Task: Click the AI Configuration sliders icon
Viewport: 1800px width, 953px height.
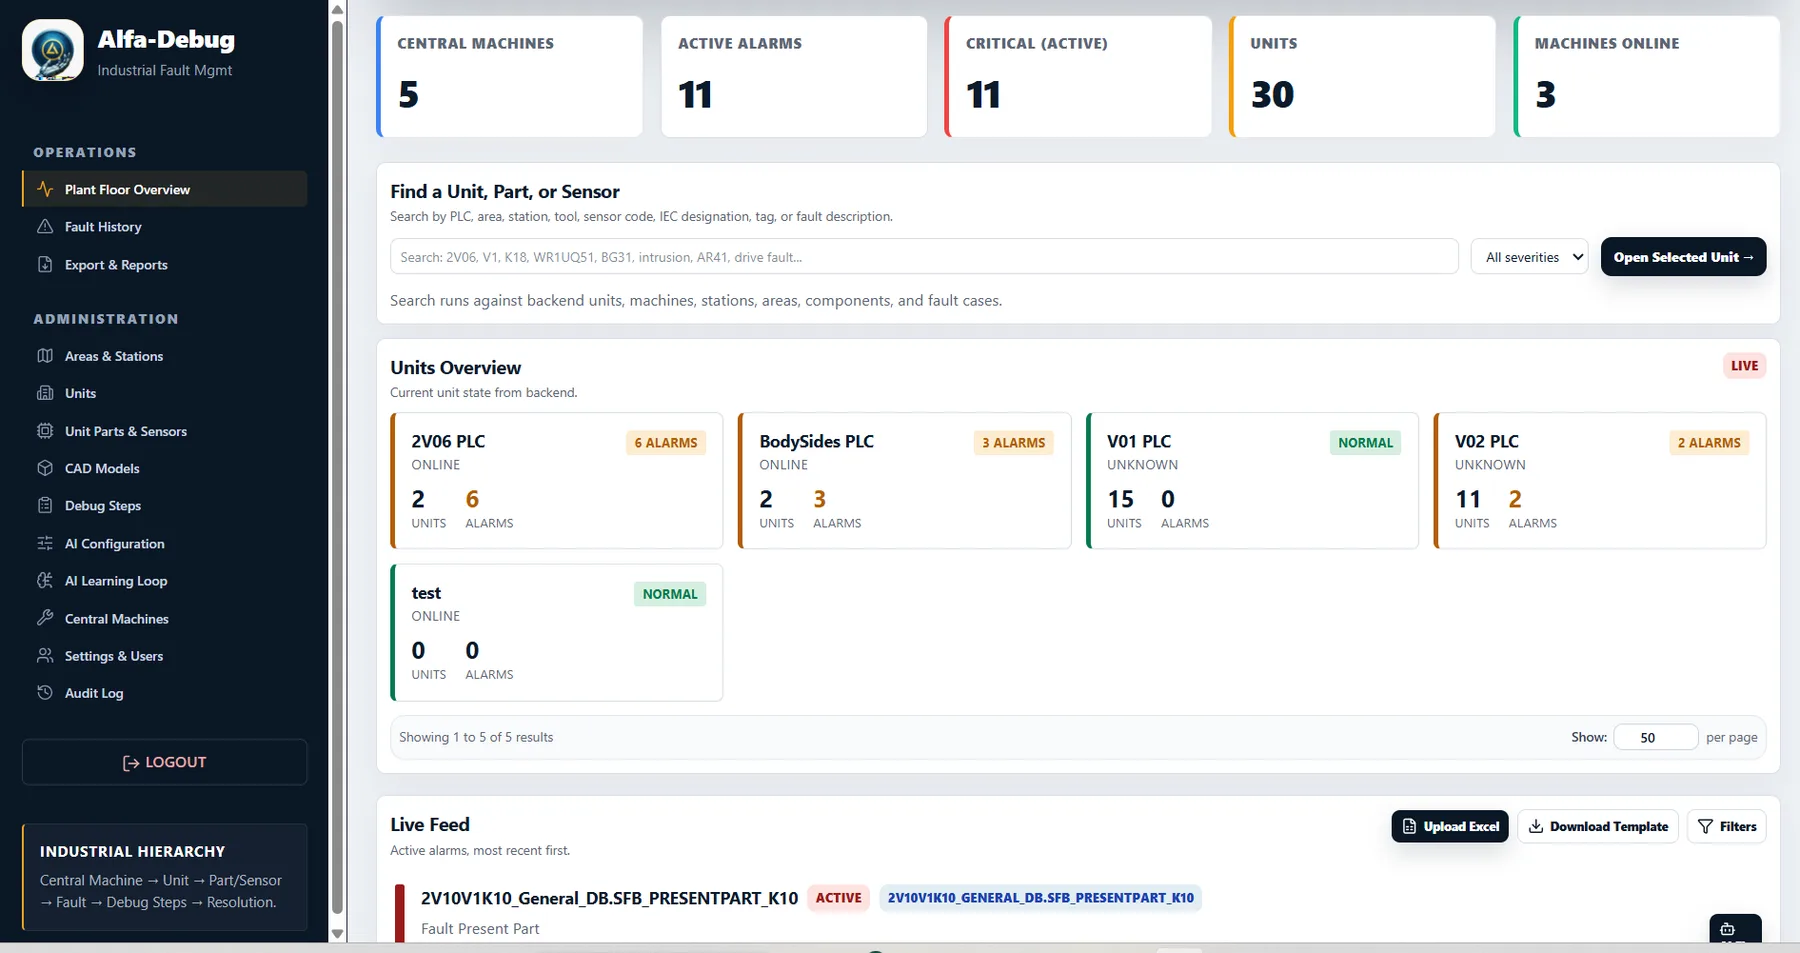Action: (45, 543)
